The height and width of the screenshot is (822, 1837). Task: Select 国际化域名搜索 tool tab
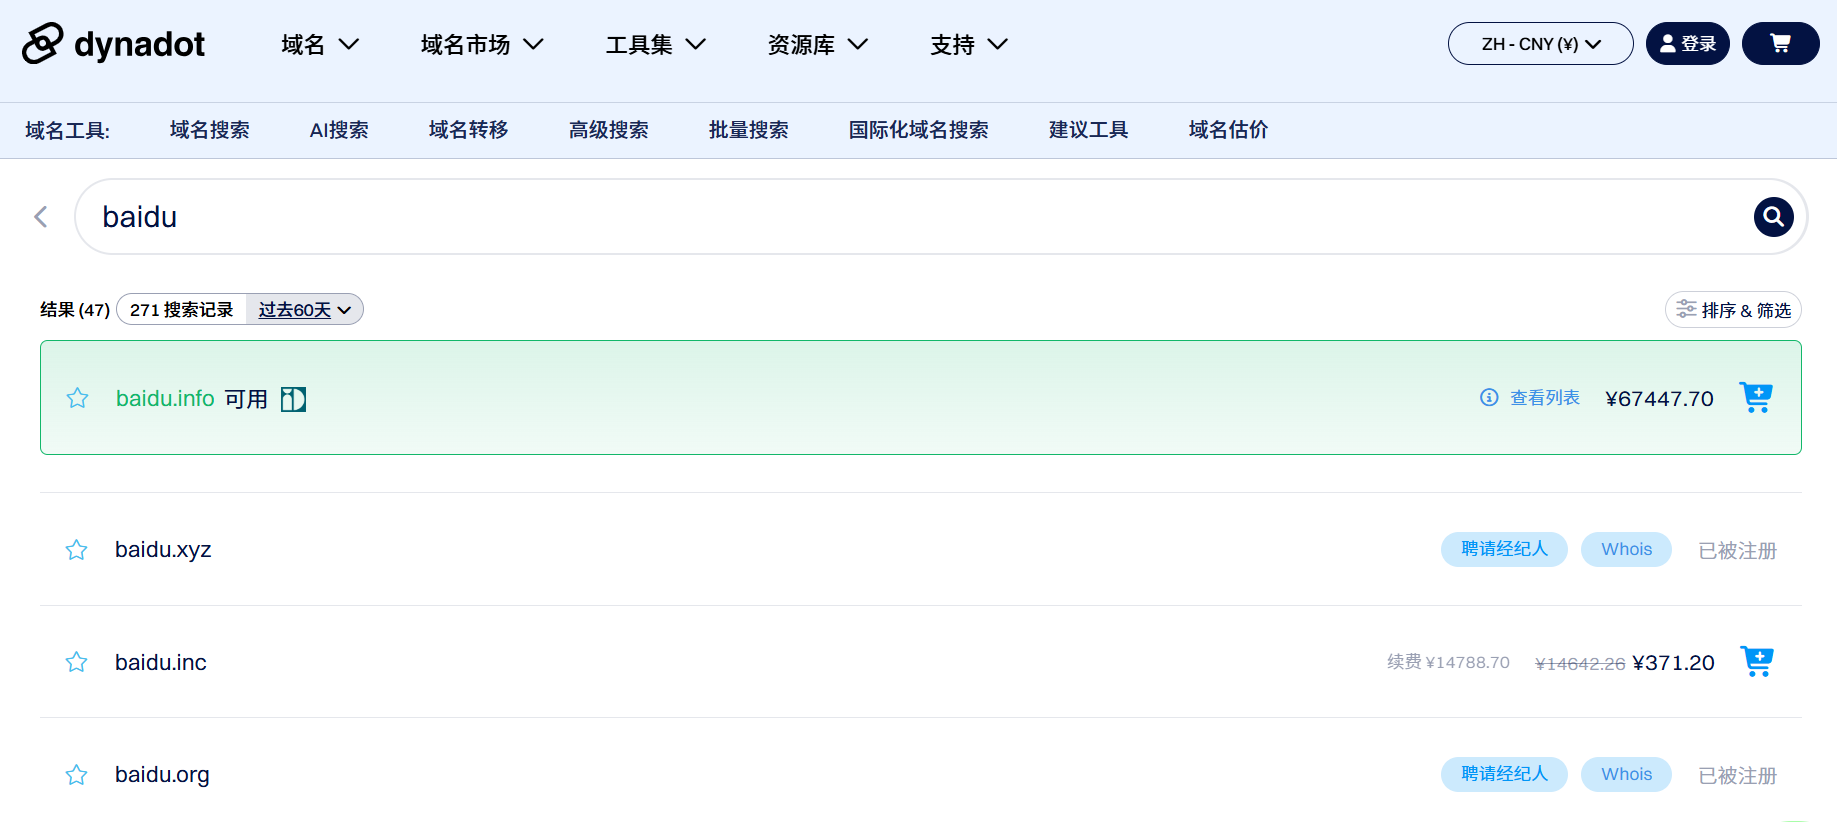click(919, 130)
